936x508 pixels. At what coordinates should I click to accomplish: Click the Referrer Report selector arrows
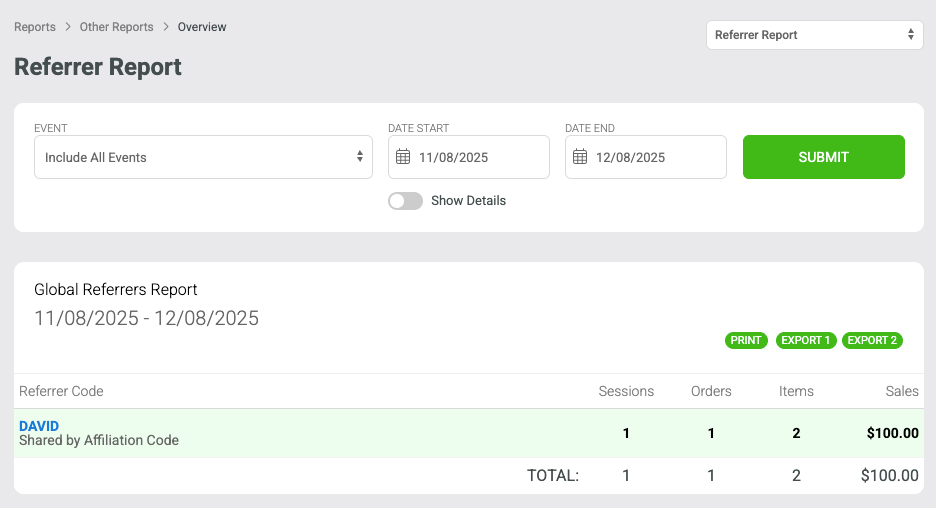tap(910, 35)
